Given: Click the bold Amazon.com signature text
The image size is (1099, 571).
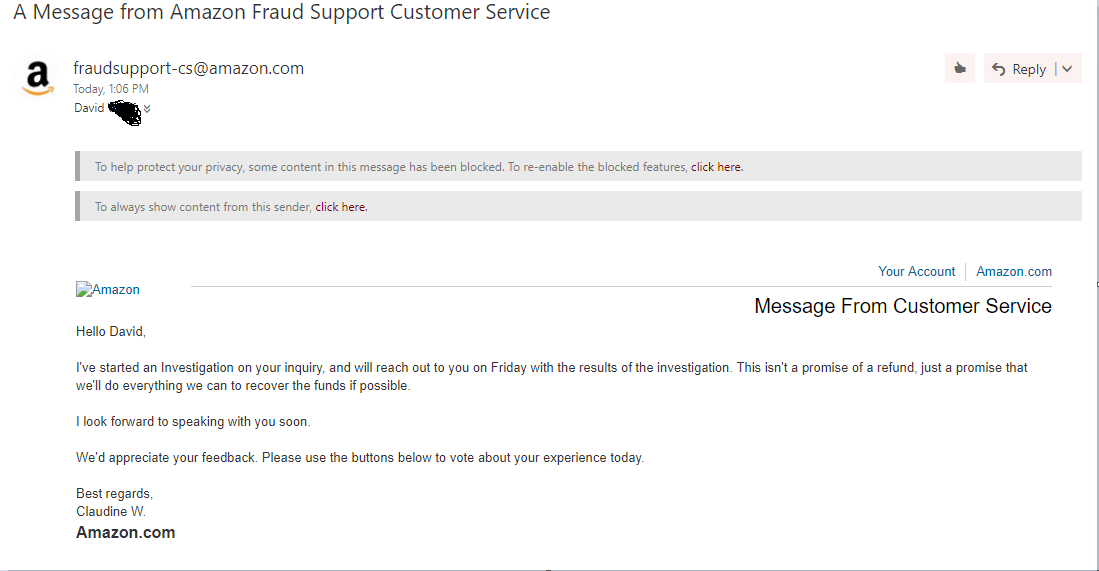Looking at the screenshot, I should click(125, 532).
